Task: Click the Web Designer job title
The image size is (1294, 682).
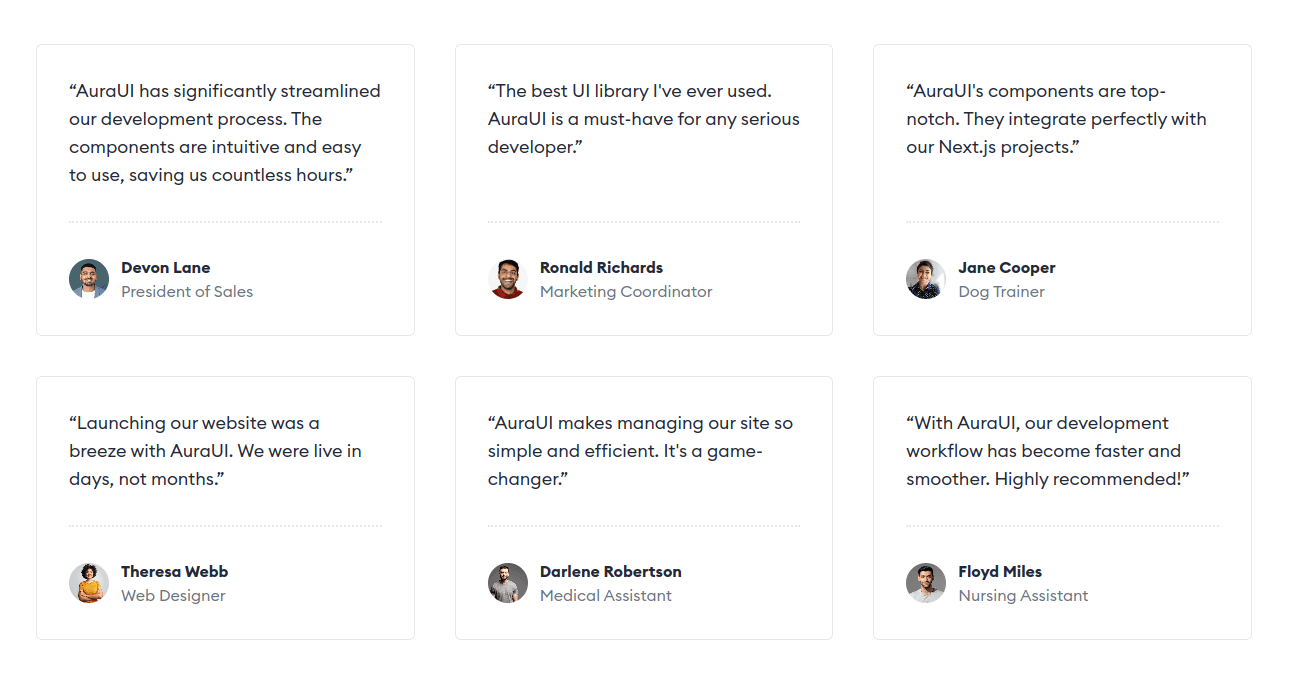Action: click(173, 596)
